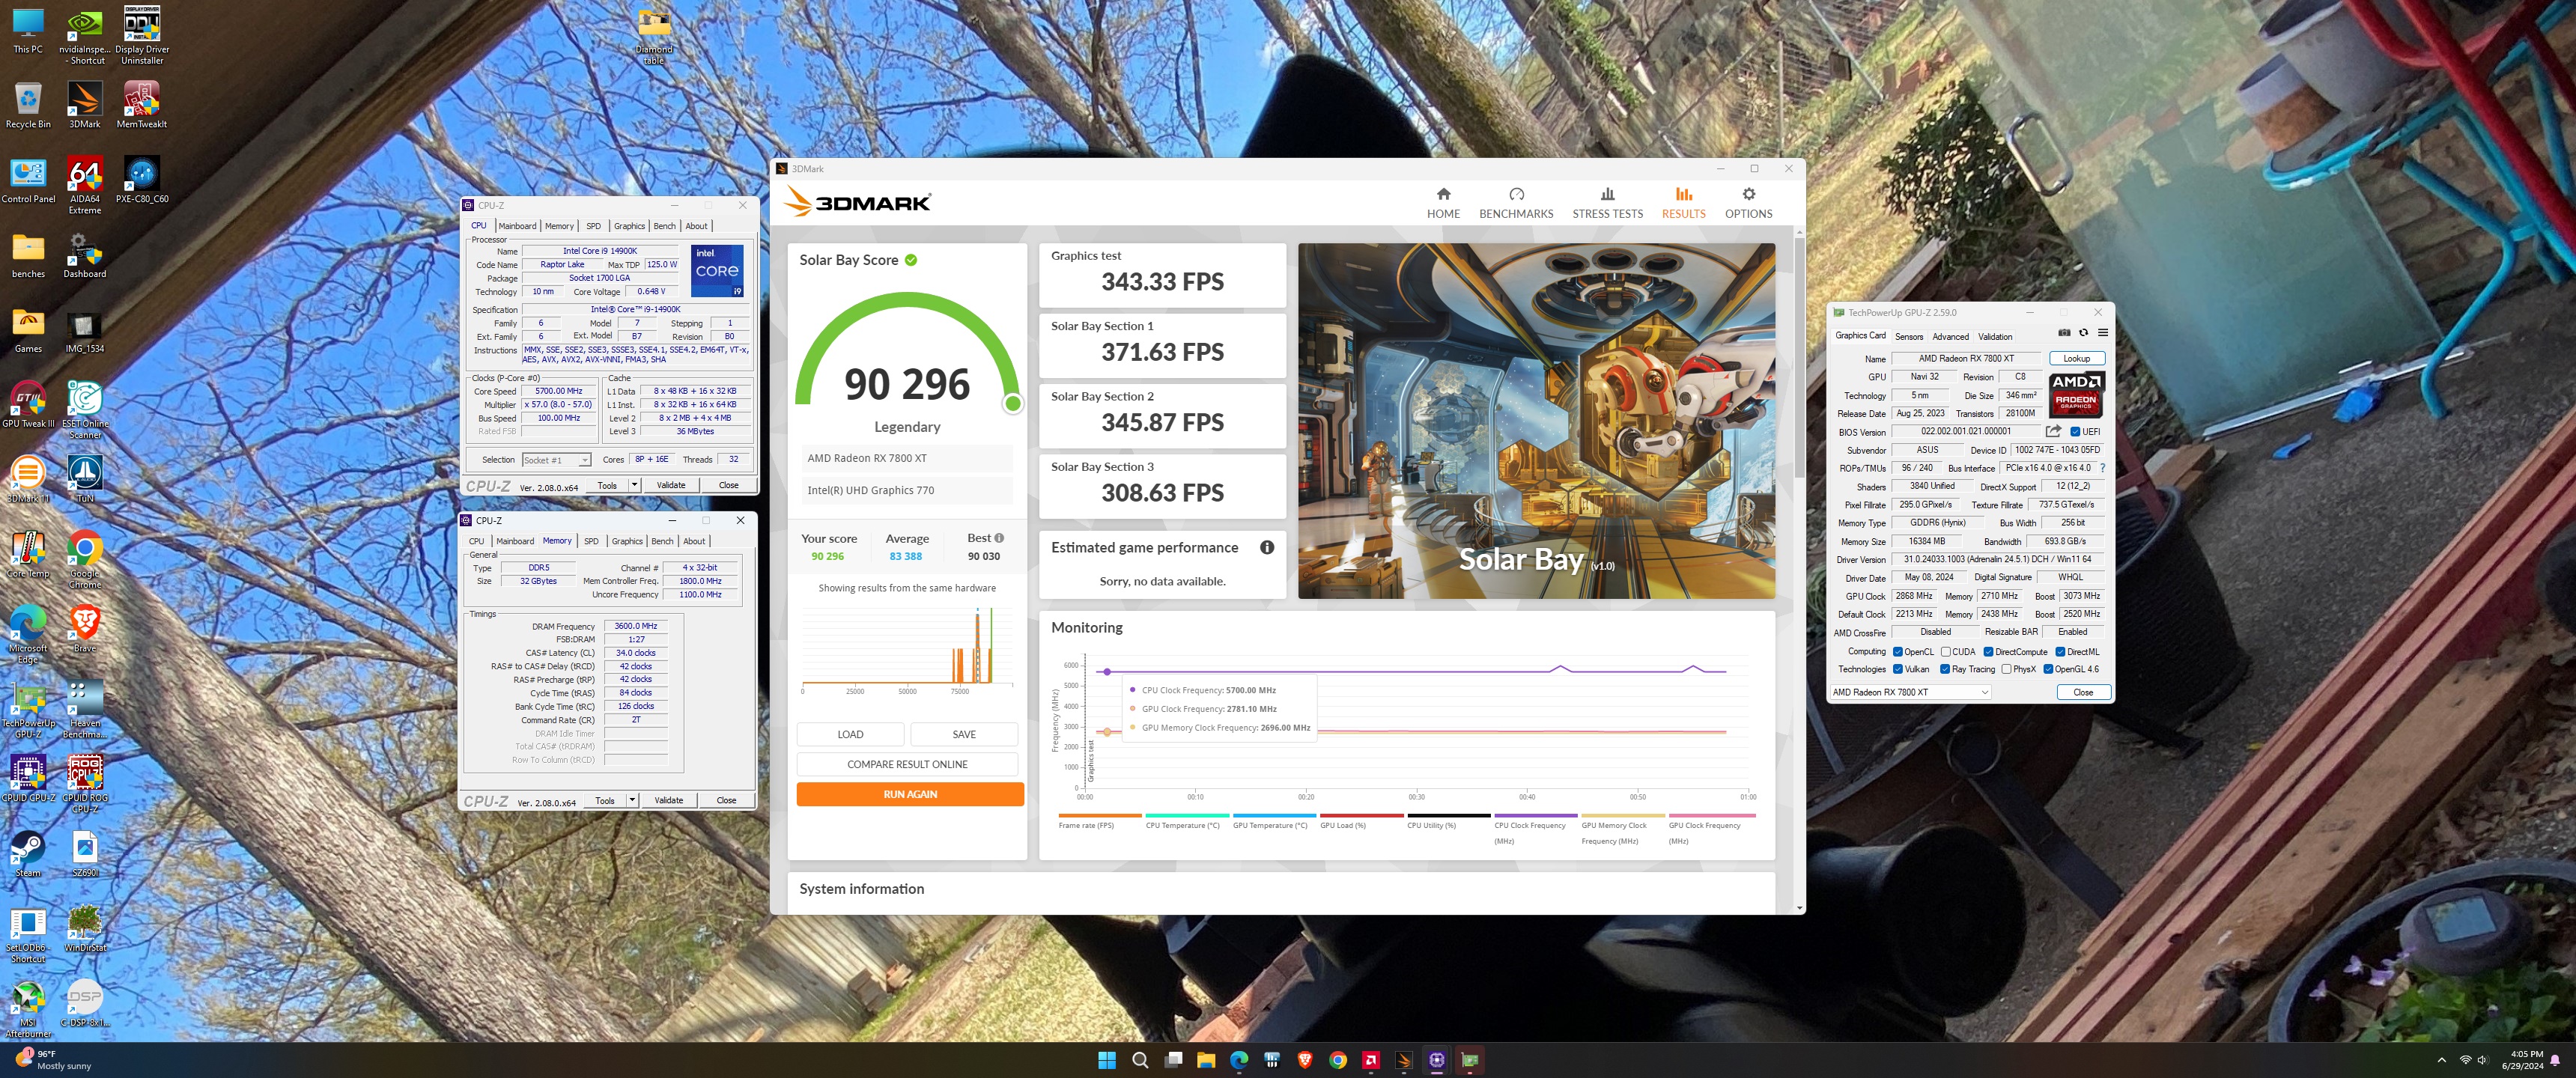The image size is (2576, 1078).
Task: Open Validation tab in GPU-Z
Action: pos(1994,336)
